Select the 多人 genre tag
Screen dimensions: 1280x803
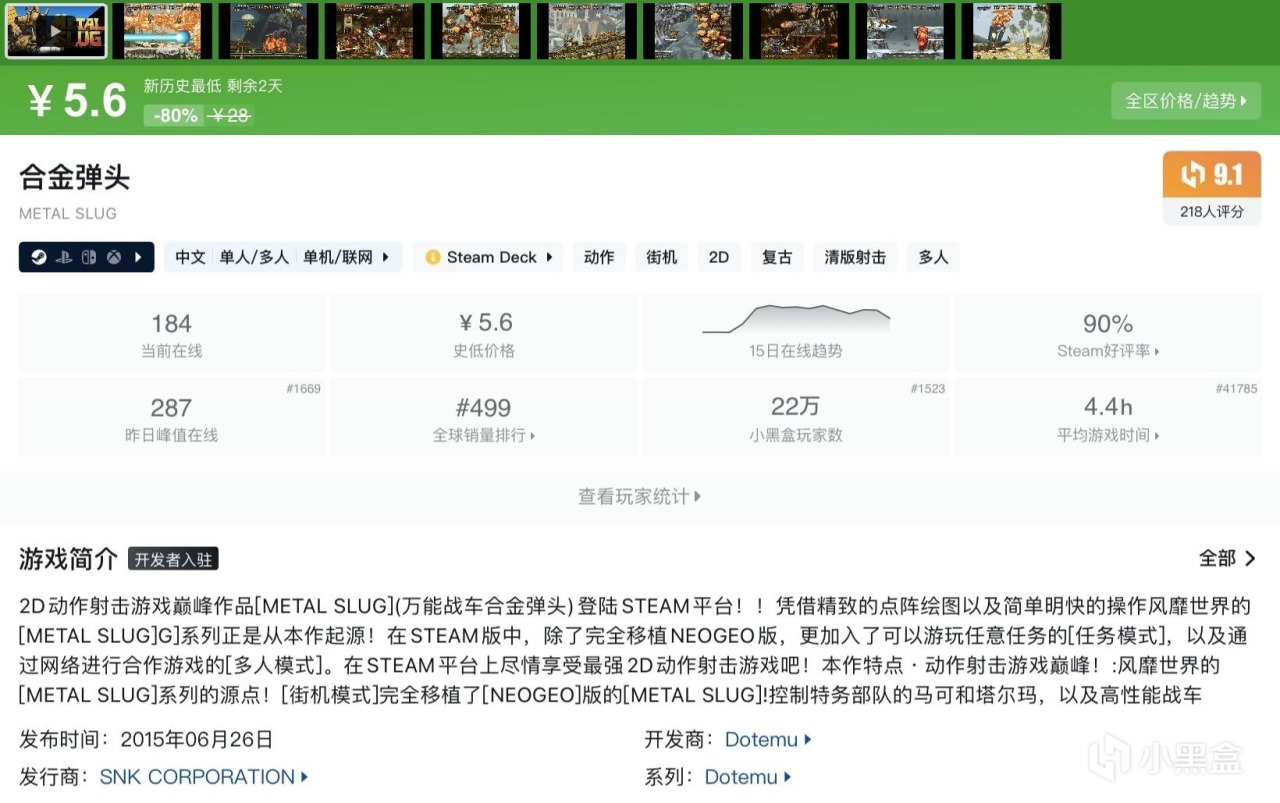pos(933,257)
